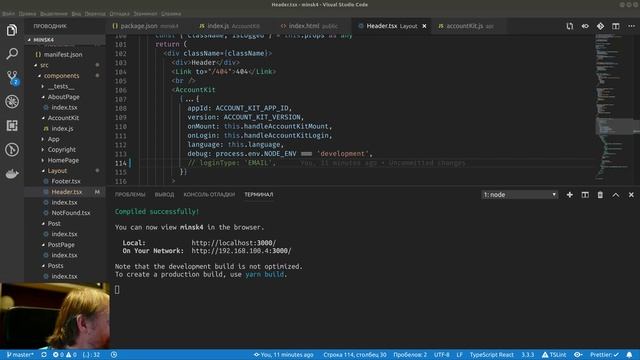
Task: Click the sync changes icon in status bar
Action: [x=44, y=355]
